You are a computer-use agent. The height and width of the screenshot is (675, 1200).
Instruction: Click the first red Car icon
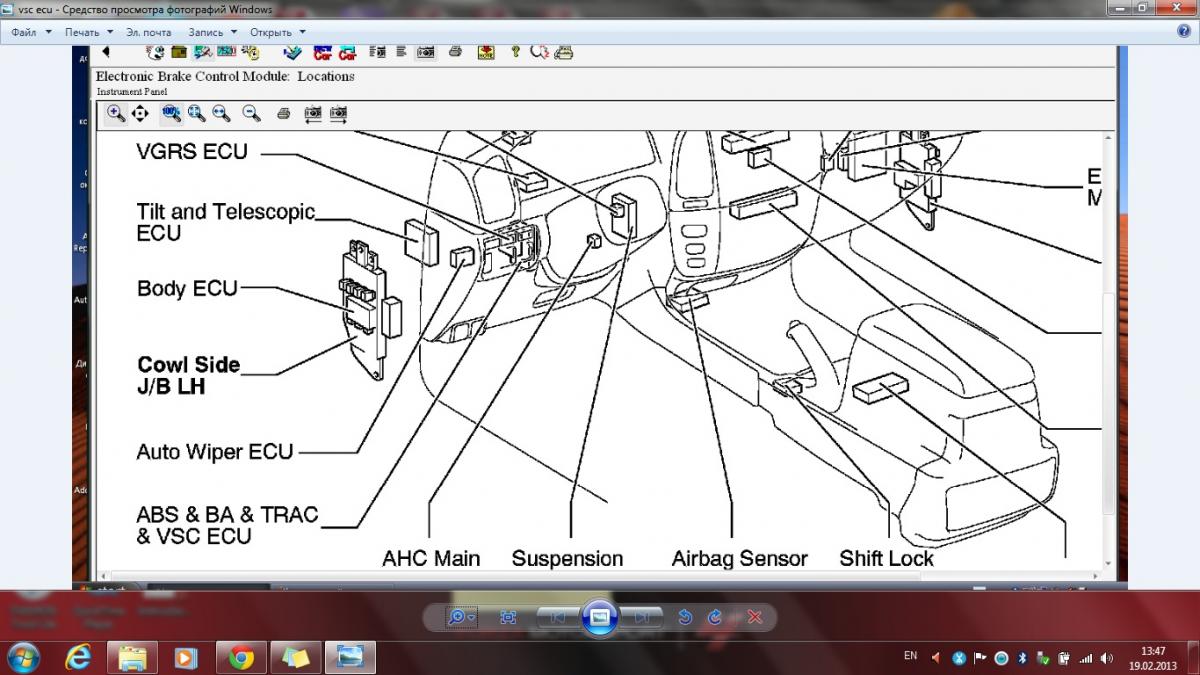(323, 52)
